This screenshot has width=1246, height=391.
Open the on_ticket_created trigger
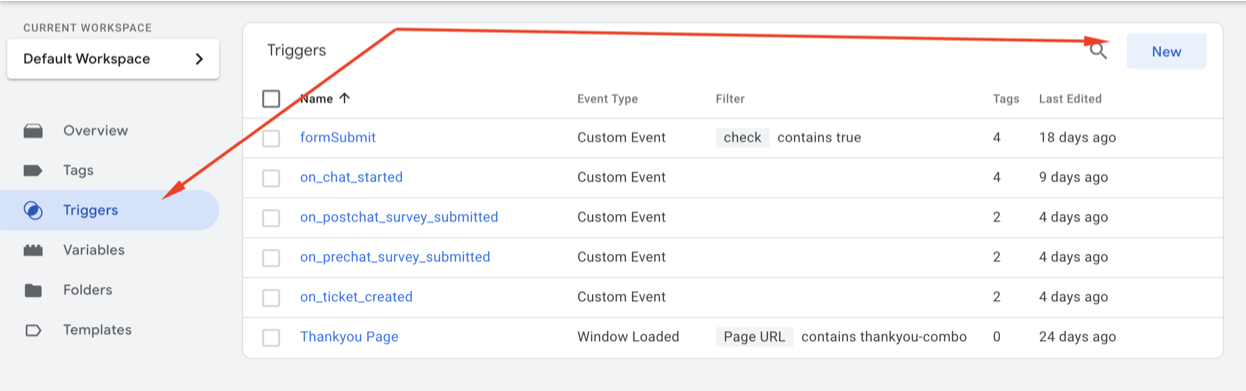point(356,297)
